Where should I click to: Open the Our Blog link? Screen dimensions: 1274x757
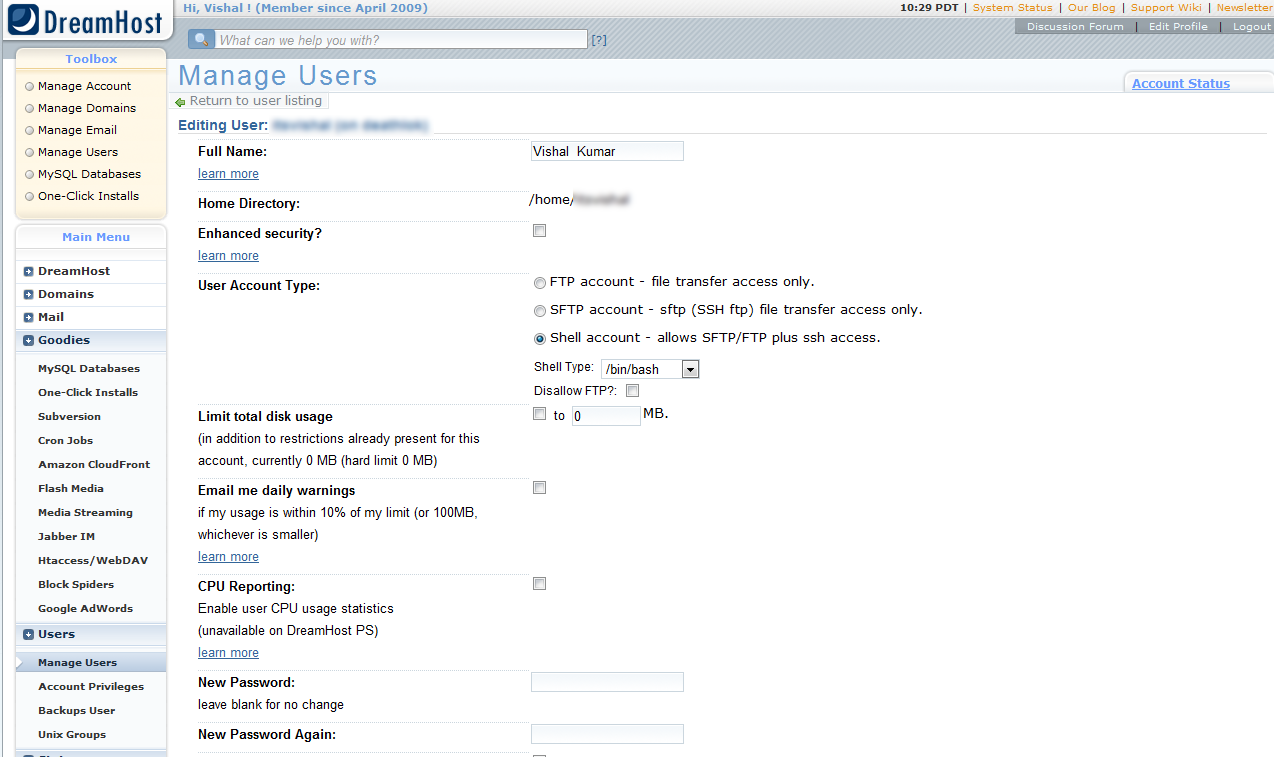tap(1092, 7)
